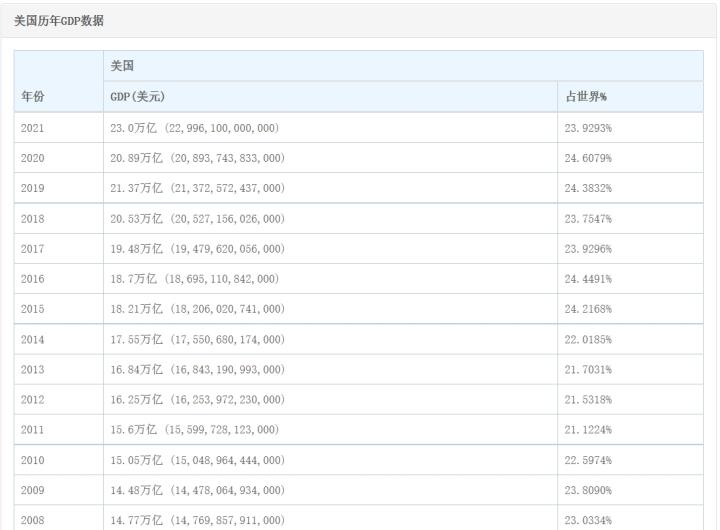Click the GDP(美元) column header
Screen dimensions: 720x530
[137, 97]
